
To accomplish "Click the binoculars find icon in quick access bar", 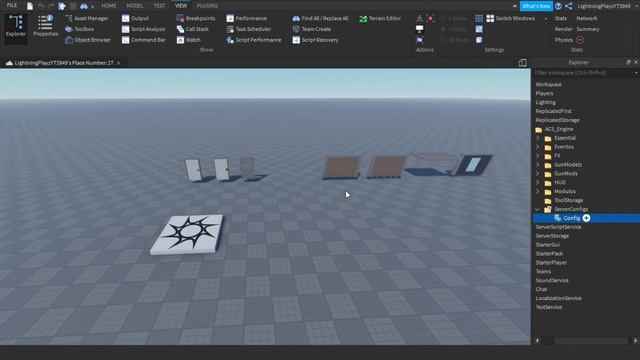I will point(84,6).
